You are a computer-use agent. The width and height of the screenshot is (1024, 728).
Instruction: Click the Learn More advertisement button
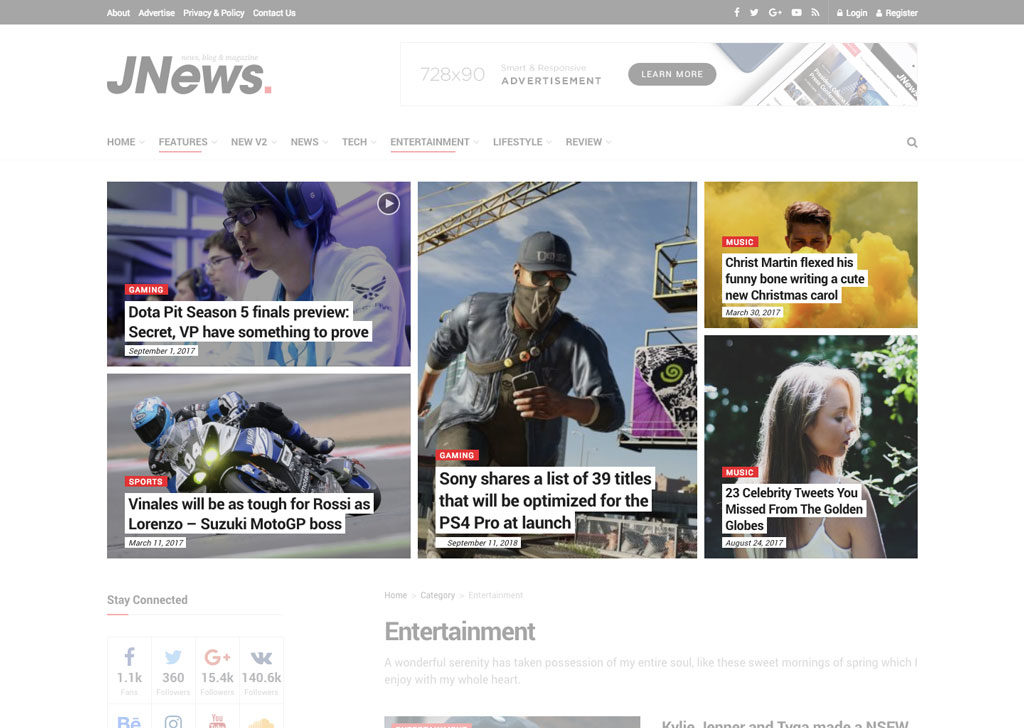coord(672,74)
